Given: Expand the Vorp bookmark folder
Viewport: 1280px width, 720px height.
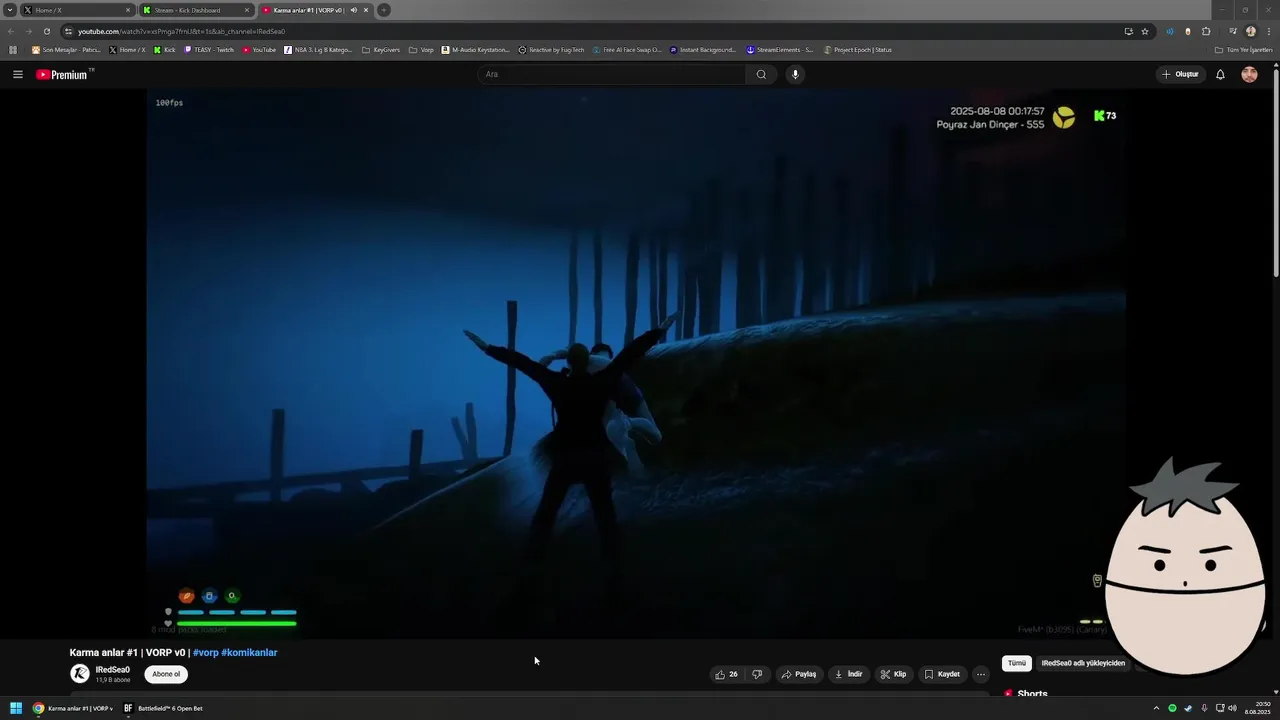Looking at the screenshot, I should point(421,49).
